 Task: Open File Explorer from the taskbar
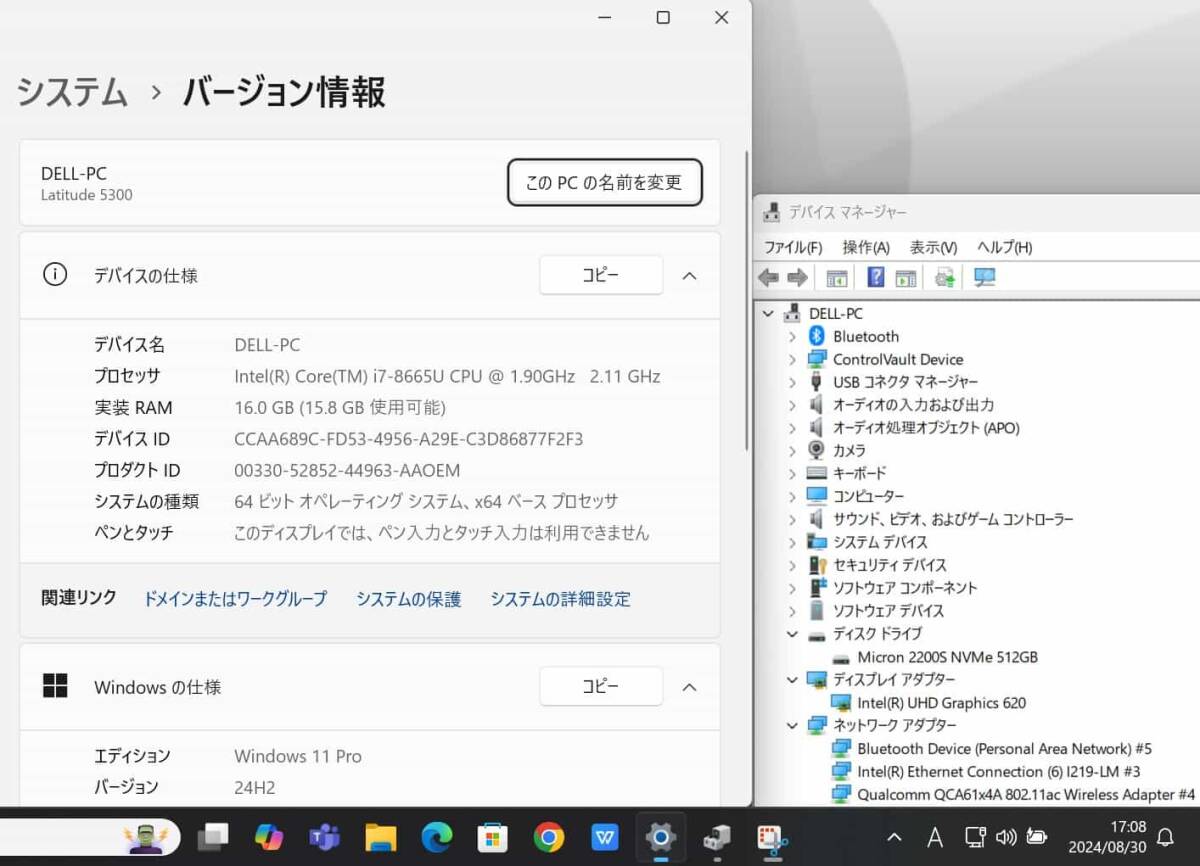coord(381,837)
